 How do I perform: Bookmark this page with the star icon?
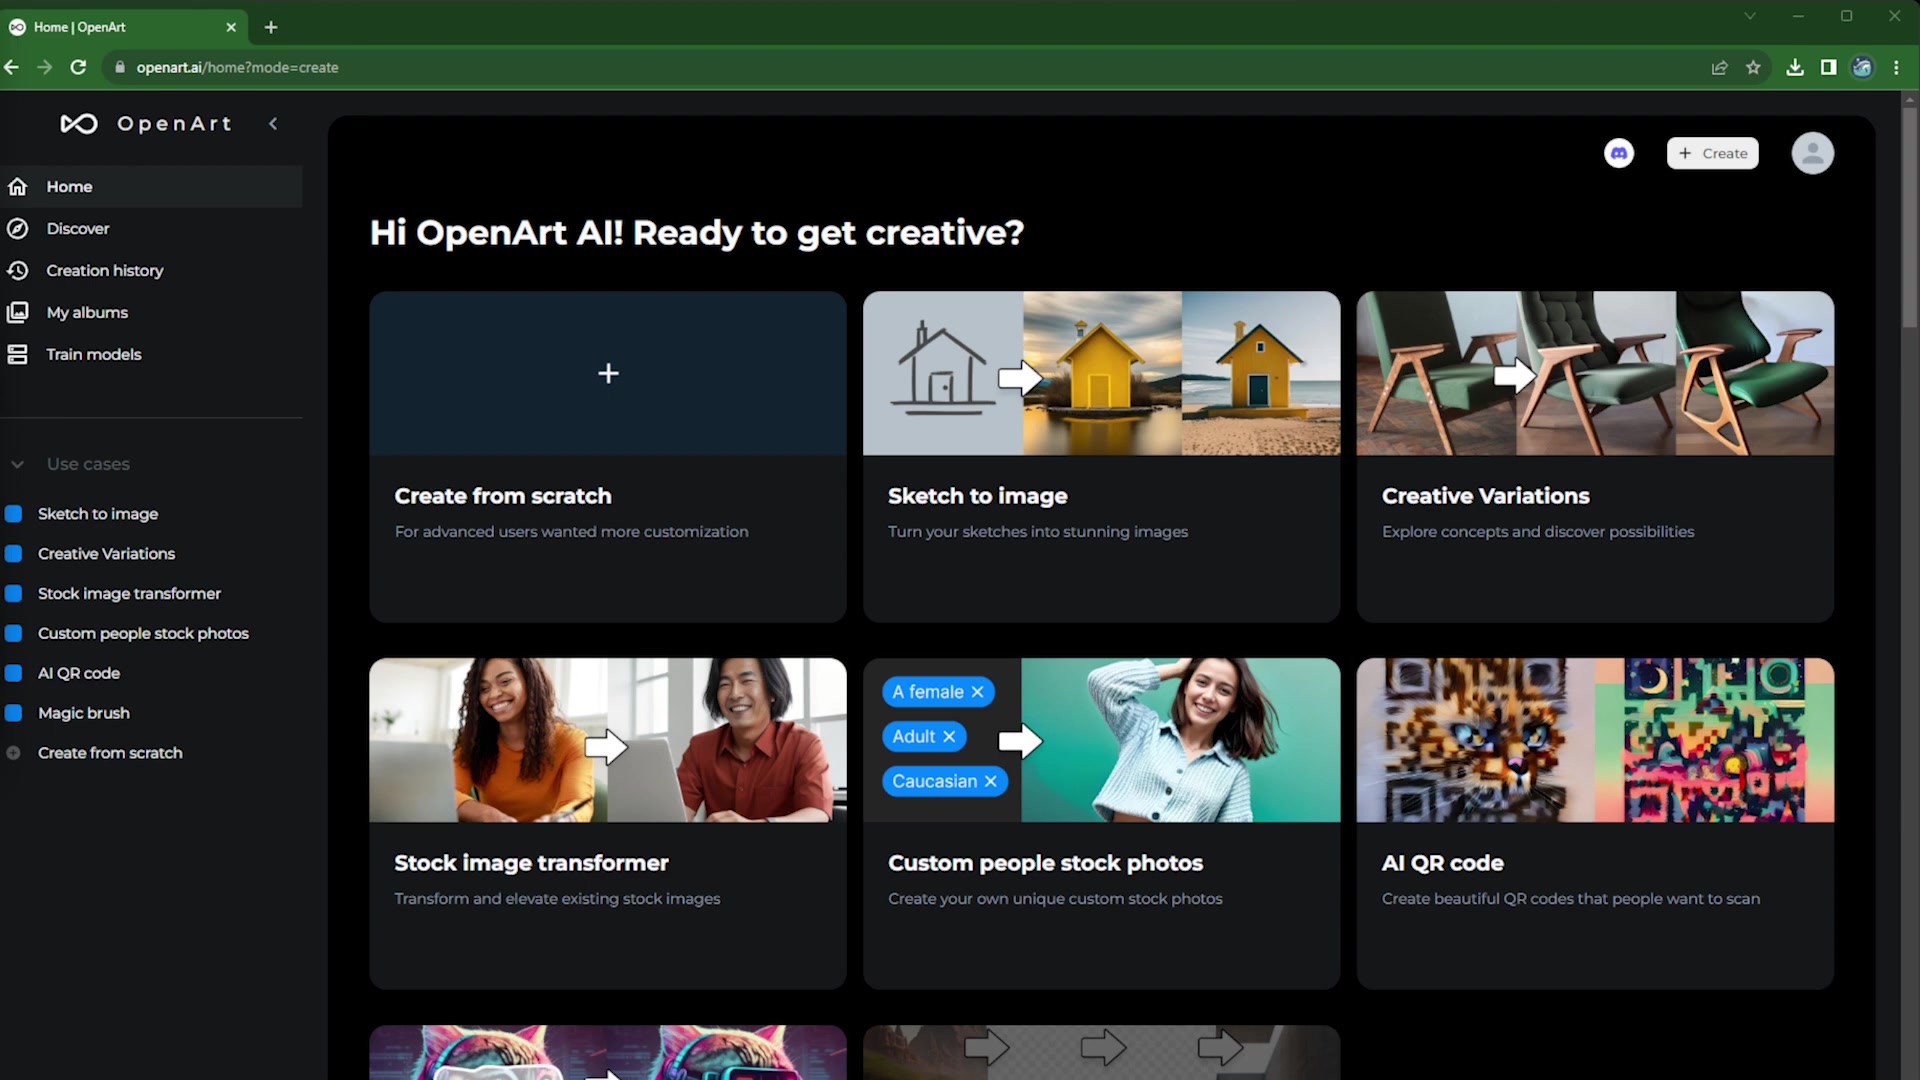pyautogui.click(x=1753, y=67)
